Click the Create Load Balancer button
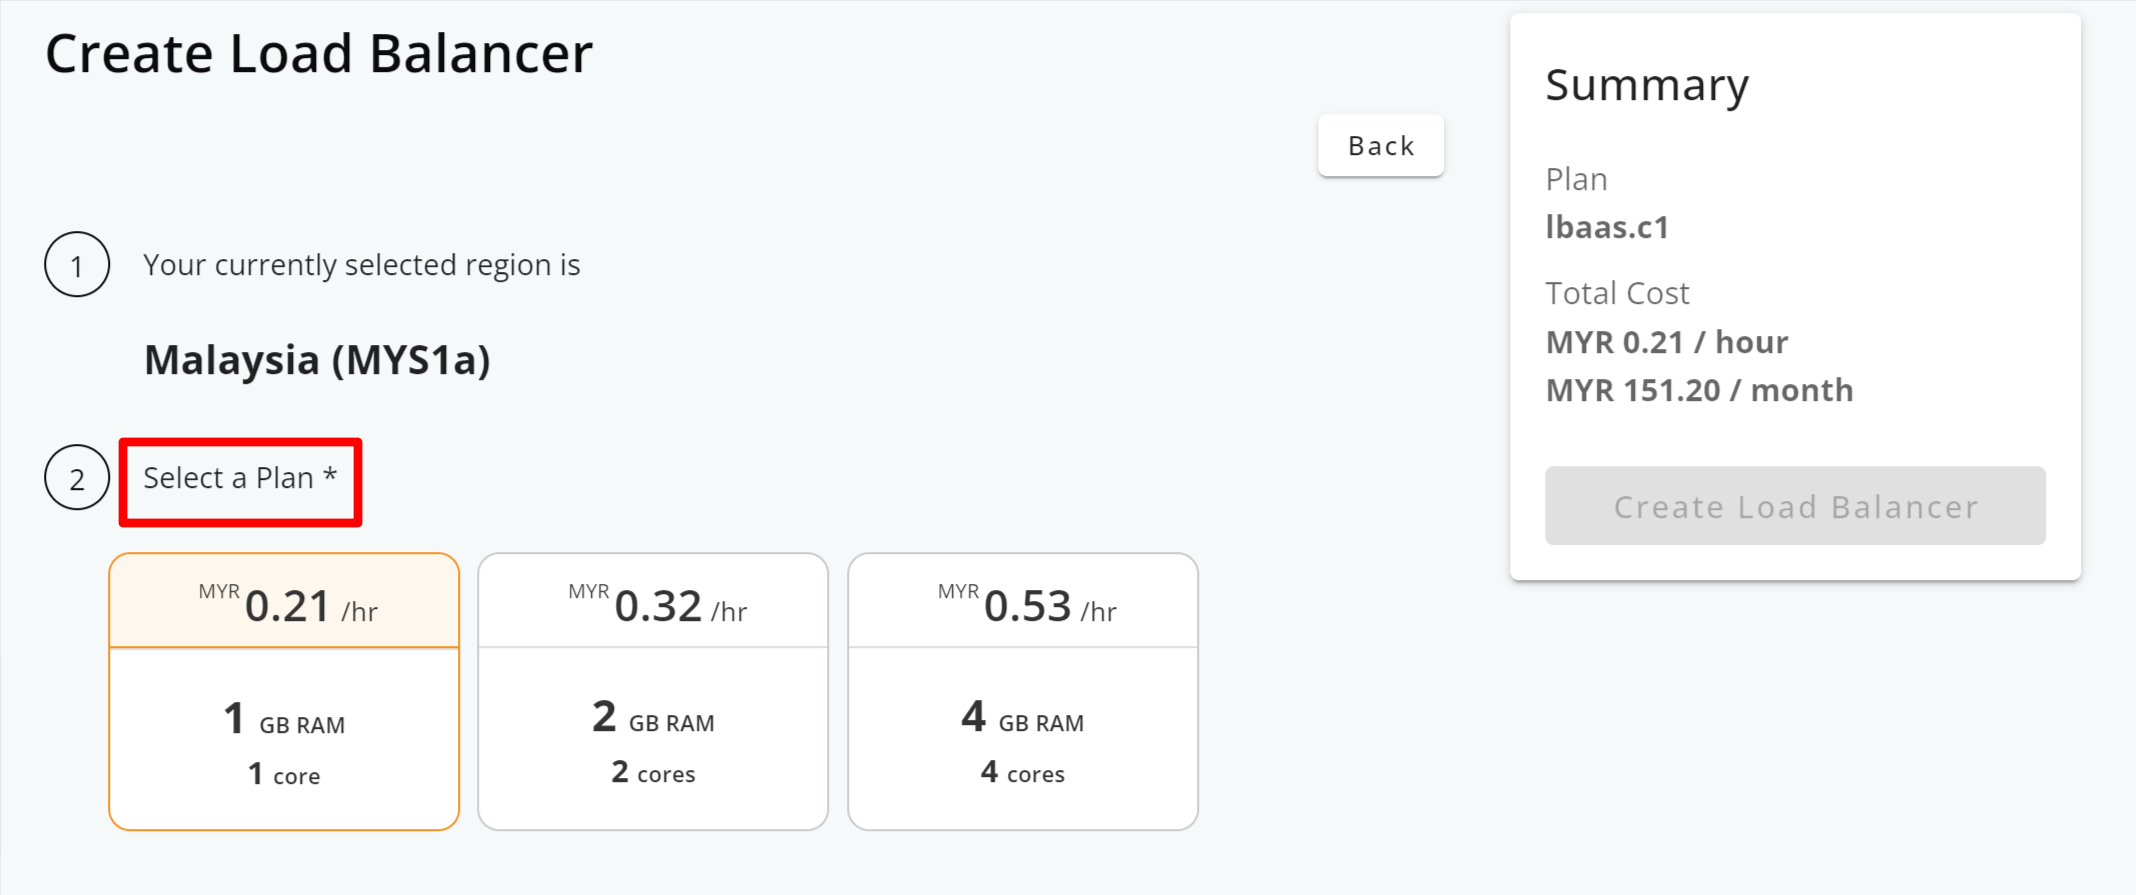Viewport: 2136px width, 895px height. pyautogui.click(x=1794, y=506)
